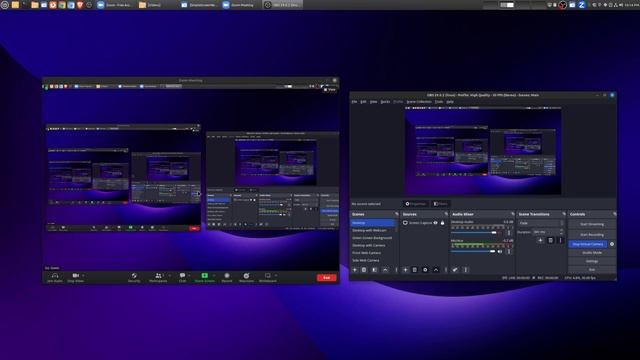Viewport: 640px width, 360px height.
Task: Toggle Stop Video camera in Zoom
Action: click(75, 276)
